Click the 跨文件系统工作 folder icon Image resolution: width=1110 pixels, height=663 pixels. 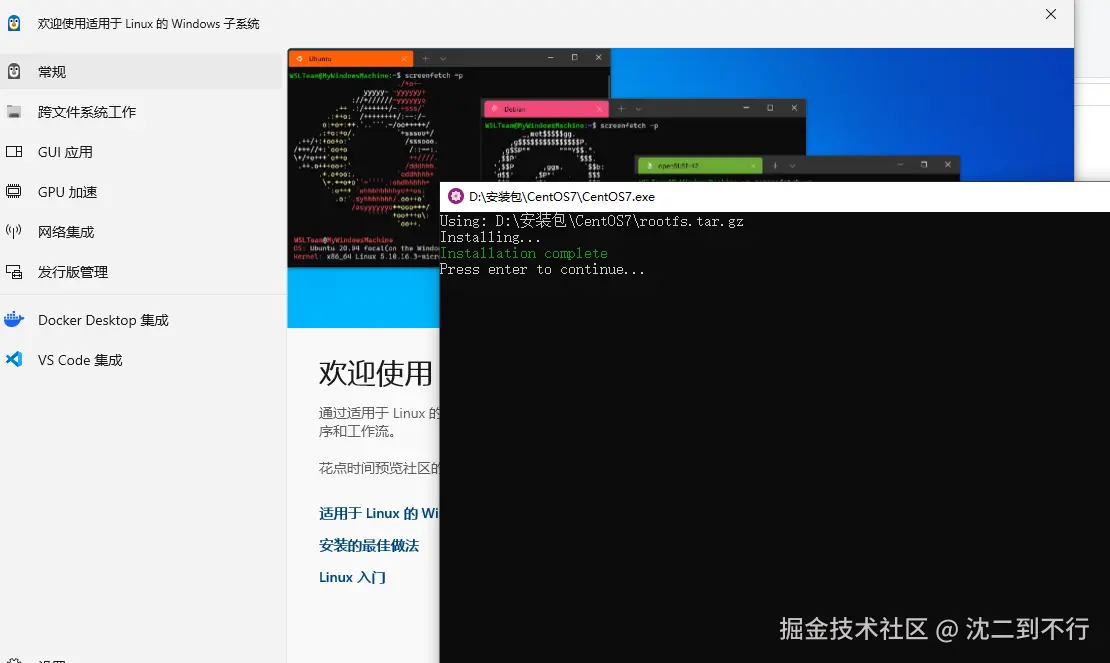point(13,112)
